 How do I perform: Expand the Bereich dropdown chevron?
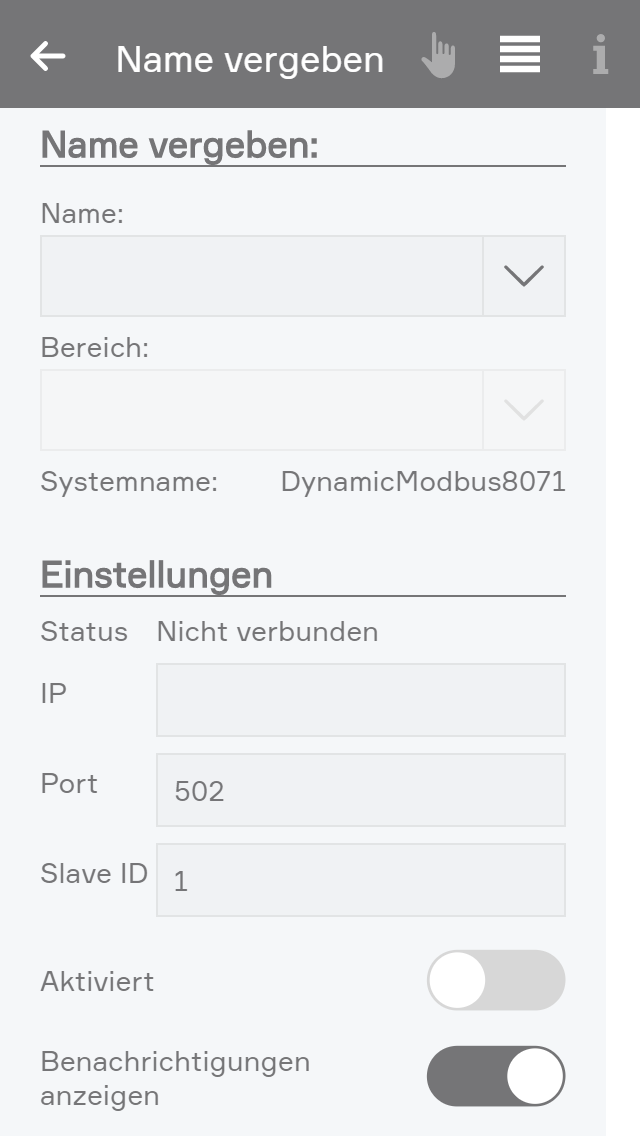coord(524,410)
